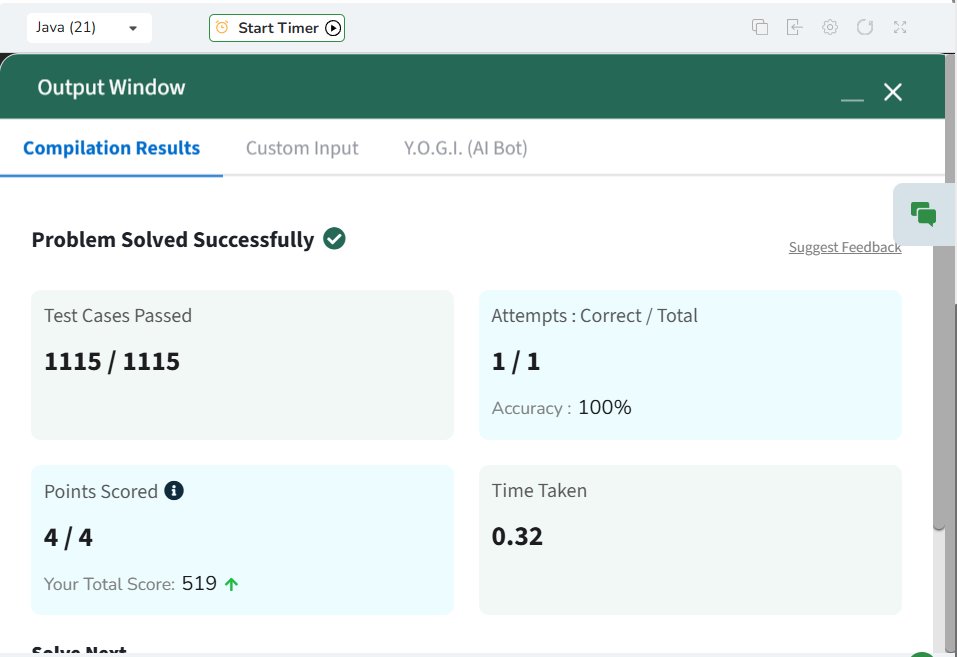Click the "Test Cases Passed" label
Viewport: 957px width, 657px height.
pos(118,316)
